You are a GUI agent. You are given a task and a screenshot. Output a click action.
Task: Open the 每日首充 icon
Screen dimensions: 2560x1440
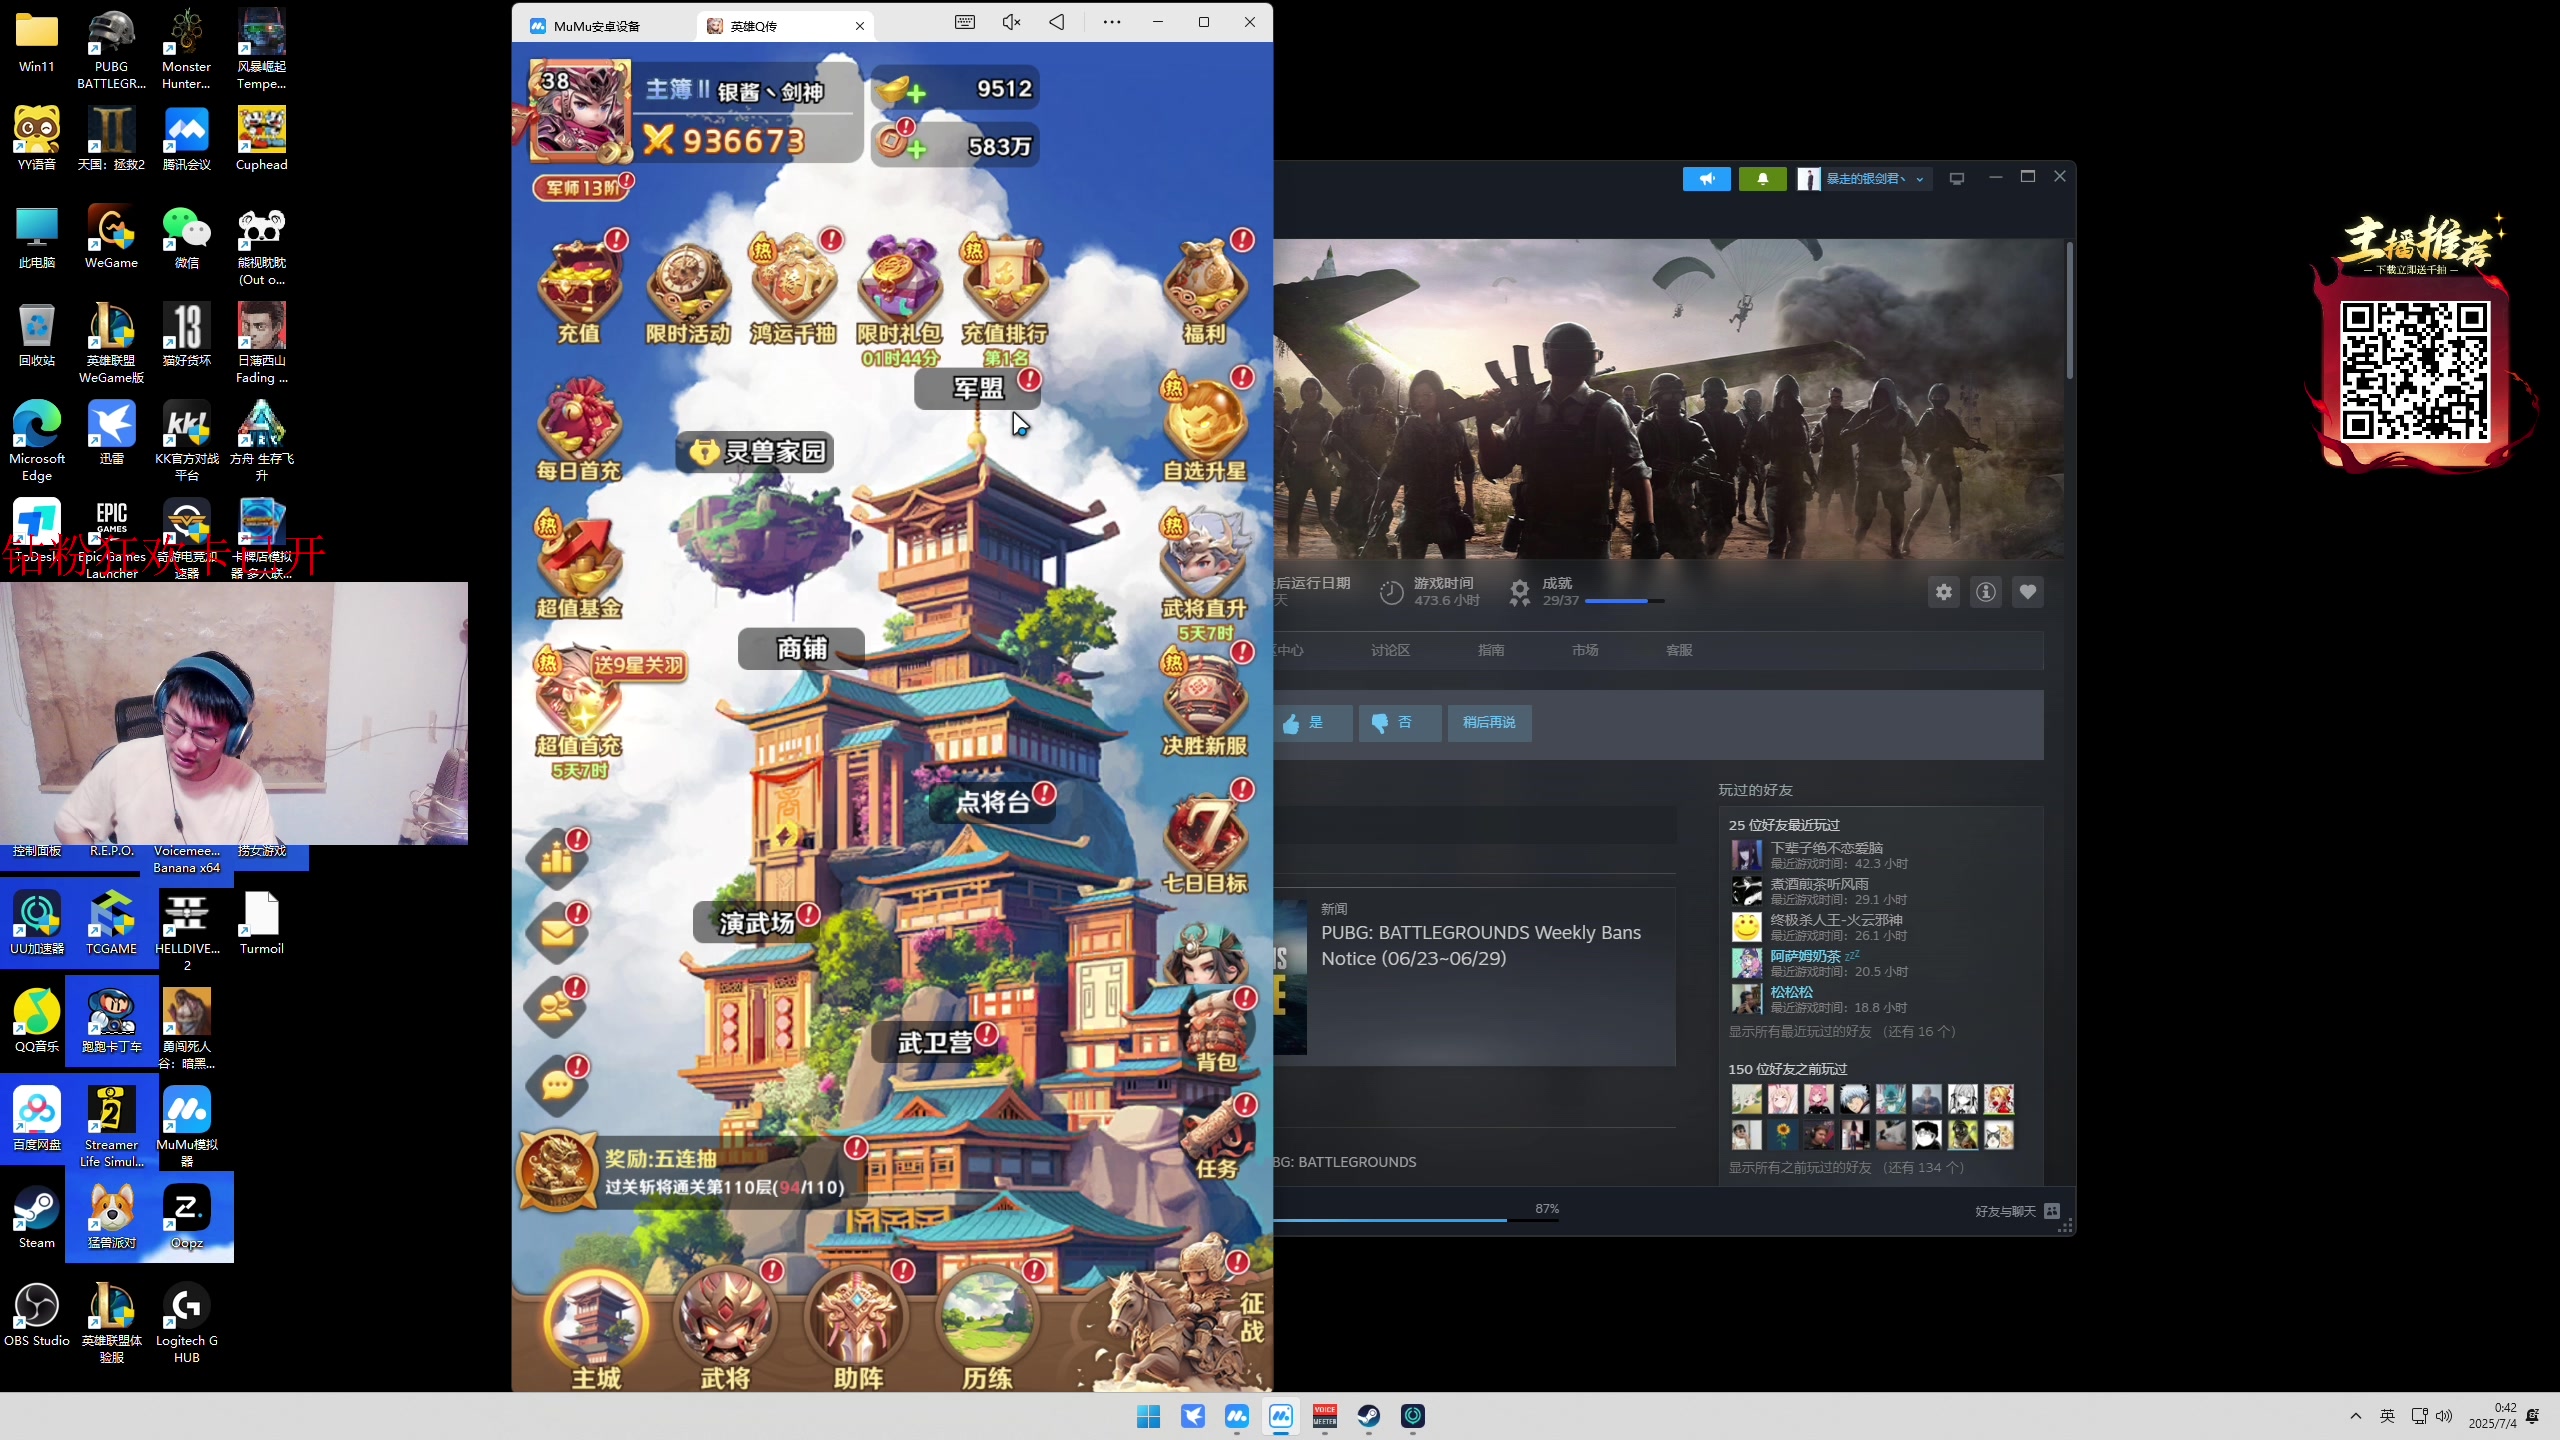(580, 430)
